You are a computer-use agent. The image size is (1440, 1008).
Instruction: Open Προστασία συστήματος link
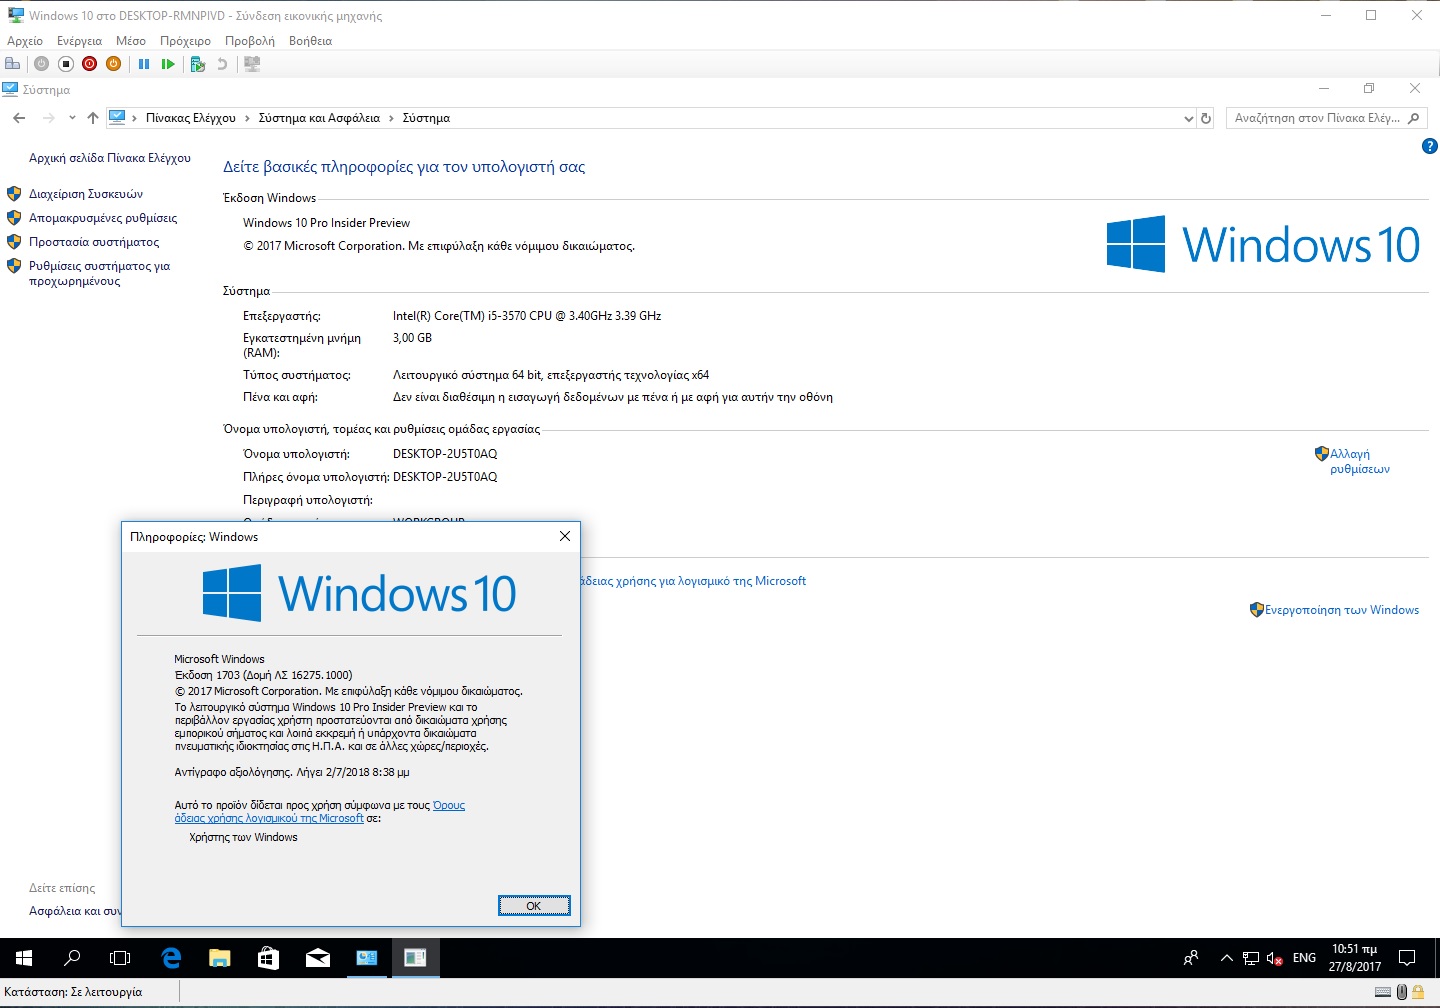click(94, 242)
